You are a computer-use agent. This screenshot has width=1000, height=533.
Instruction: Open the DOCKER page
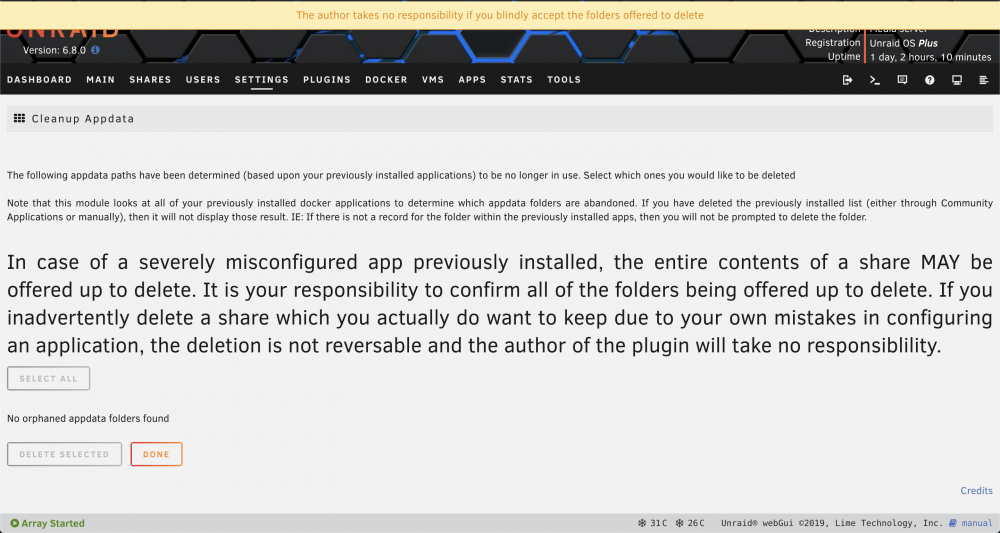coord(386,80)
